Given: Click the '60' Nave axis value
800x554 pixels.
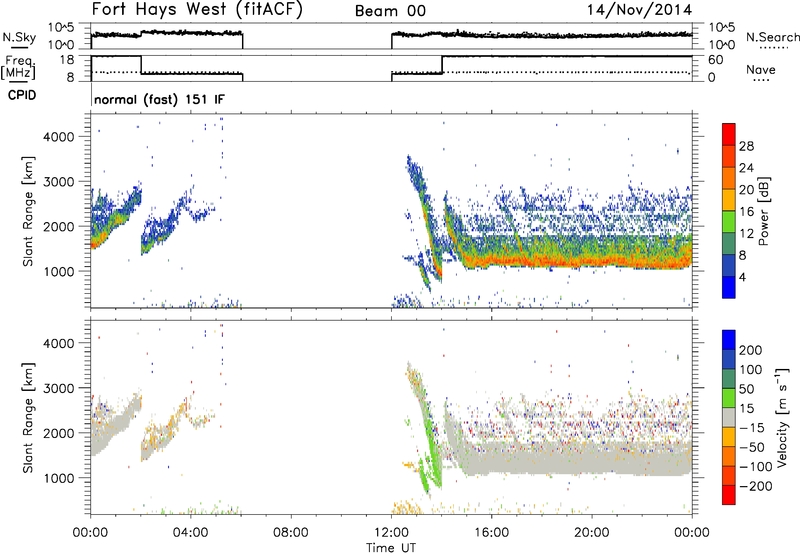Looking at the screenshot, I should 715,60.
